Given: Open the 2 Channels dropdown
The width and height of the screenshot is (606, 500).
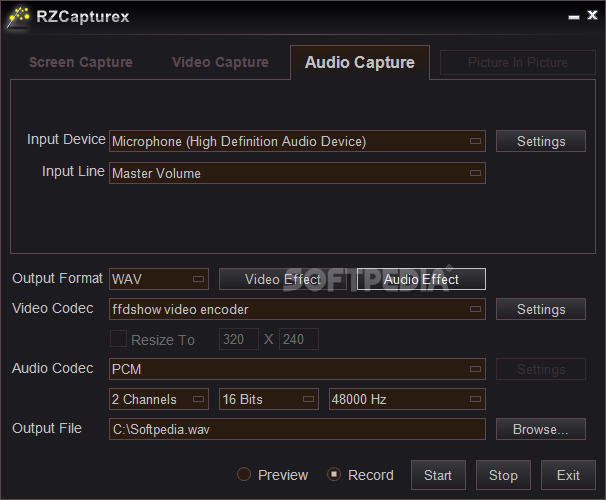Looking at the screenshot, I should 159,399.
